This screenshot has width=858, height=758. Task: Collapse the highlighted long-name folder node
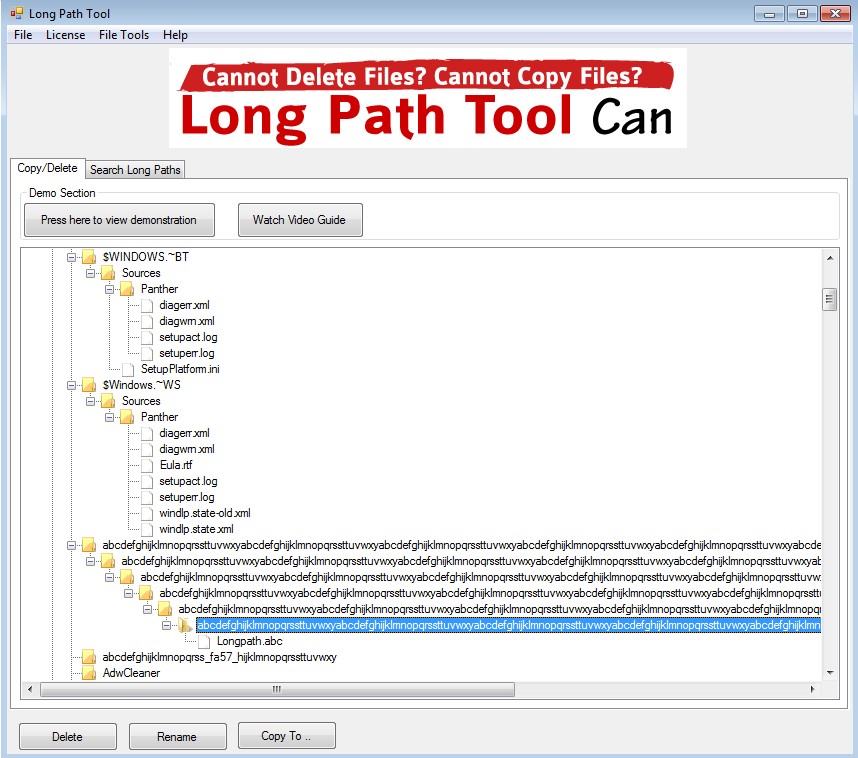coord(166,624)
